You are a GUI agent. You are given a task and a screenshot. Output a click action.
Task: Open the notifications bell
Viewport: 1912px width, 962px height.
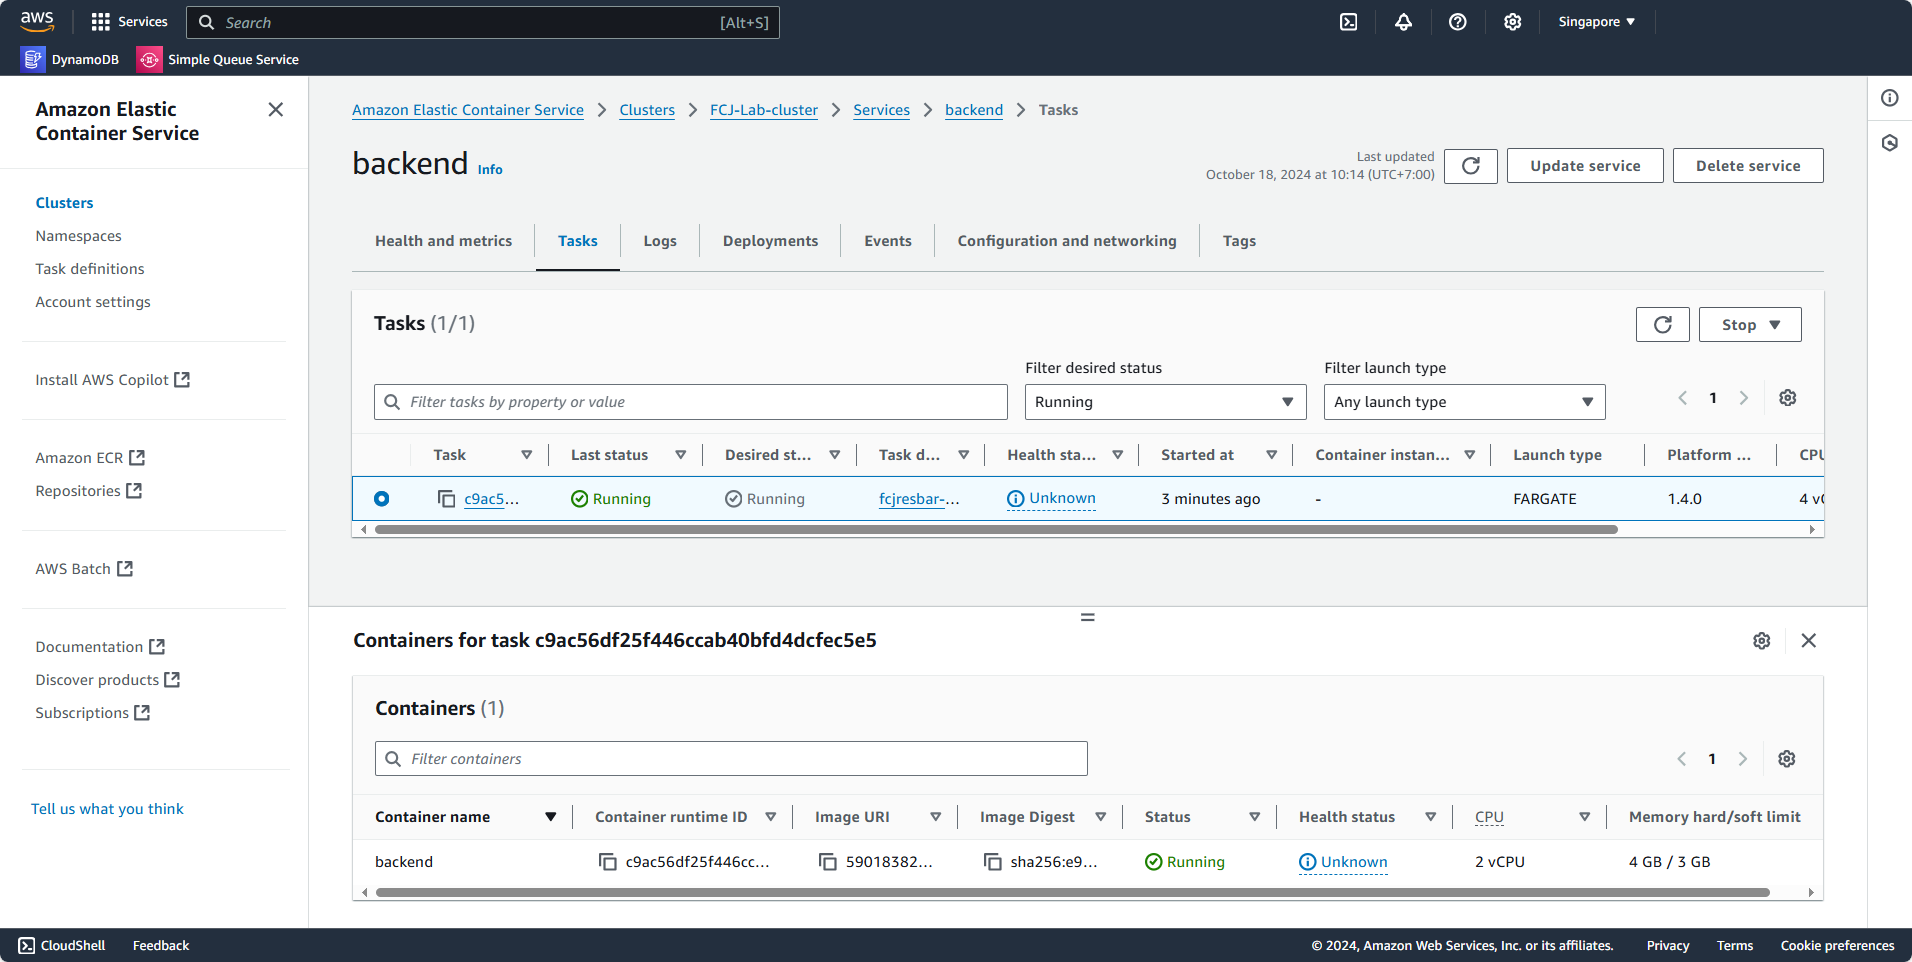pos(1404,22)
